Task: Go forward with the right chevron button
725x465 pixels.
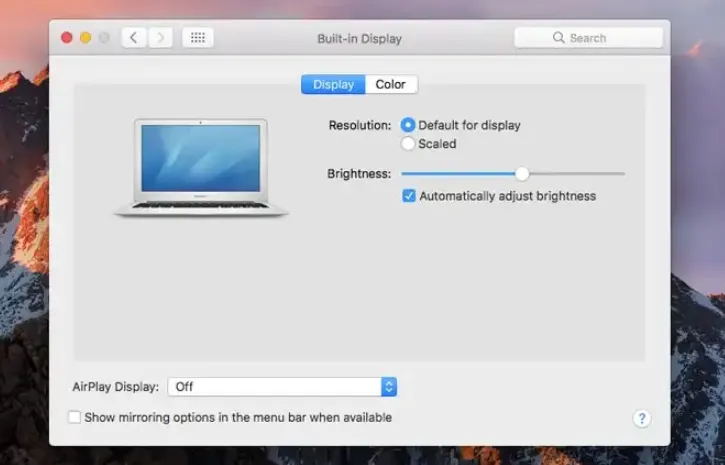Action: tap(160, 37)
